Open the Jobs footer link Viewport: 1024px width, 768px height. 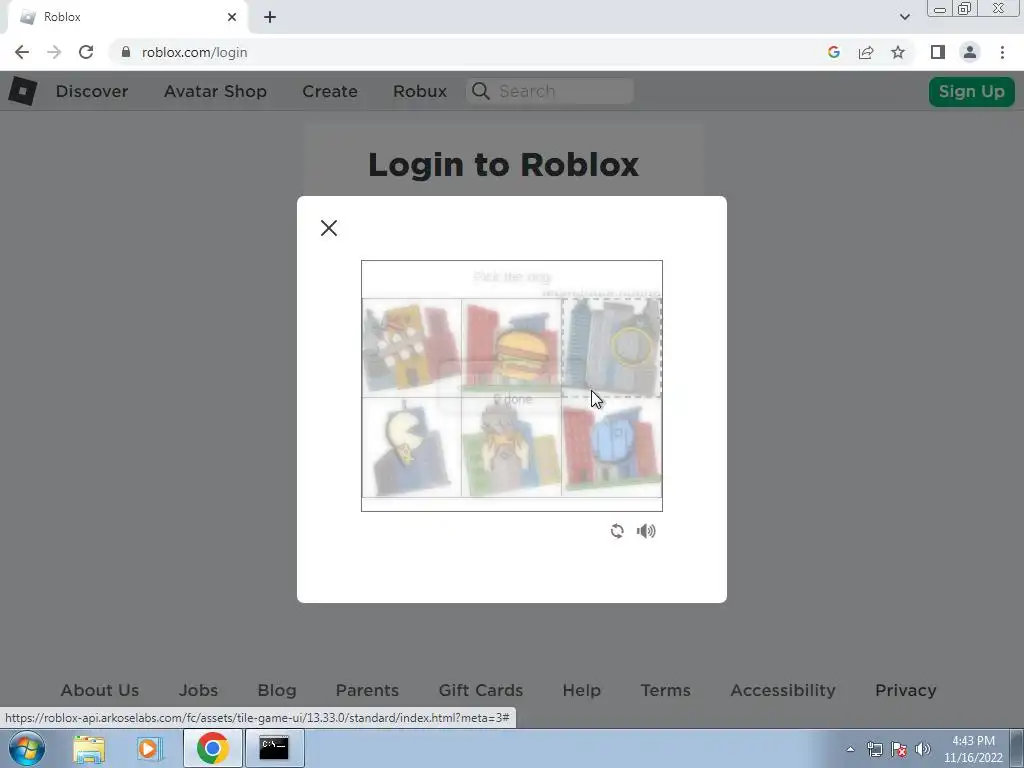pyautogui.click(x=199, y=690)
